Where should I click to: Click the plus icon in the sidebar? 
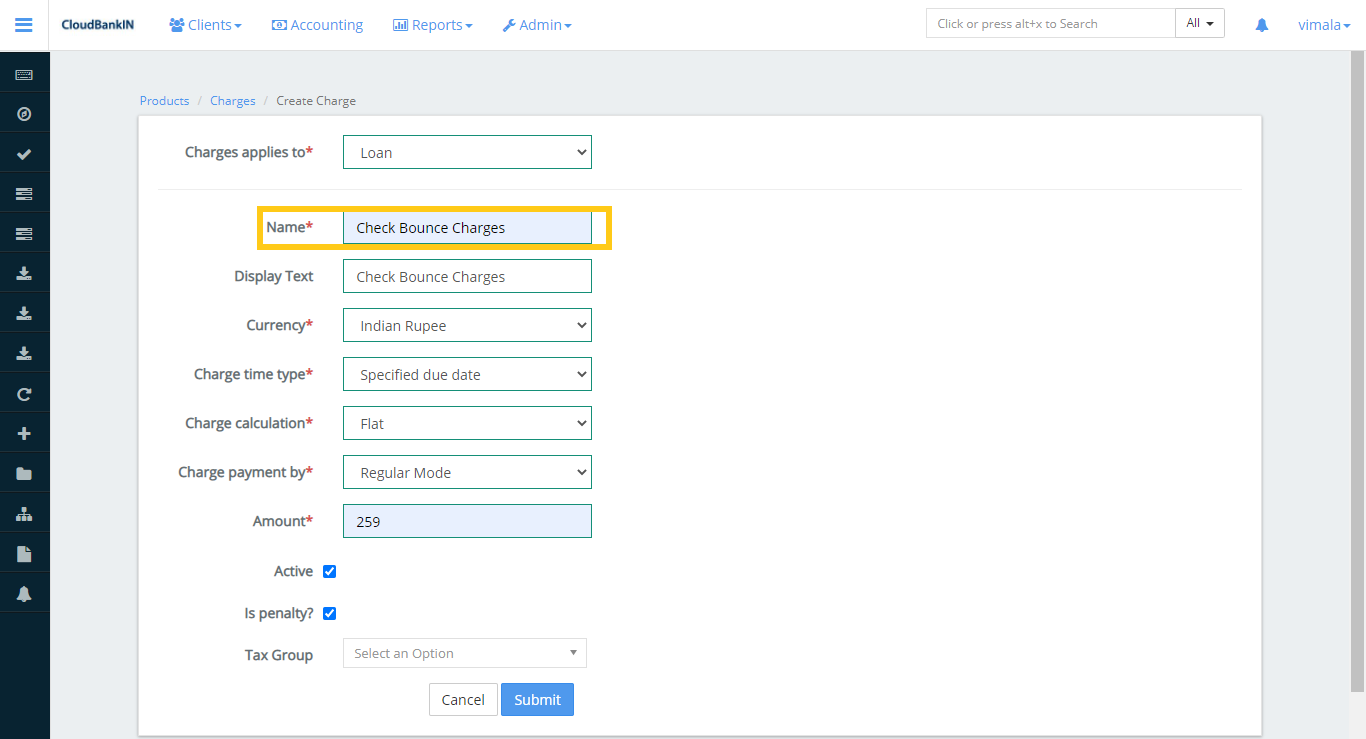[24, 434]
